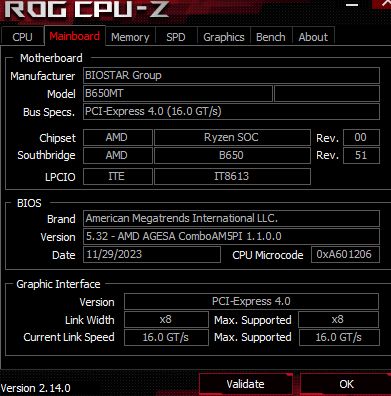
Task: Click the Max. Supported speed 16.0 GT/s value
Action: pyautogui.click(x=339, y=337)
